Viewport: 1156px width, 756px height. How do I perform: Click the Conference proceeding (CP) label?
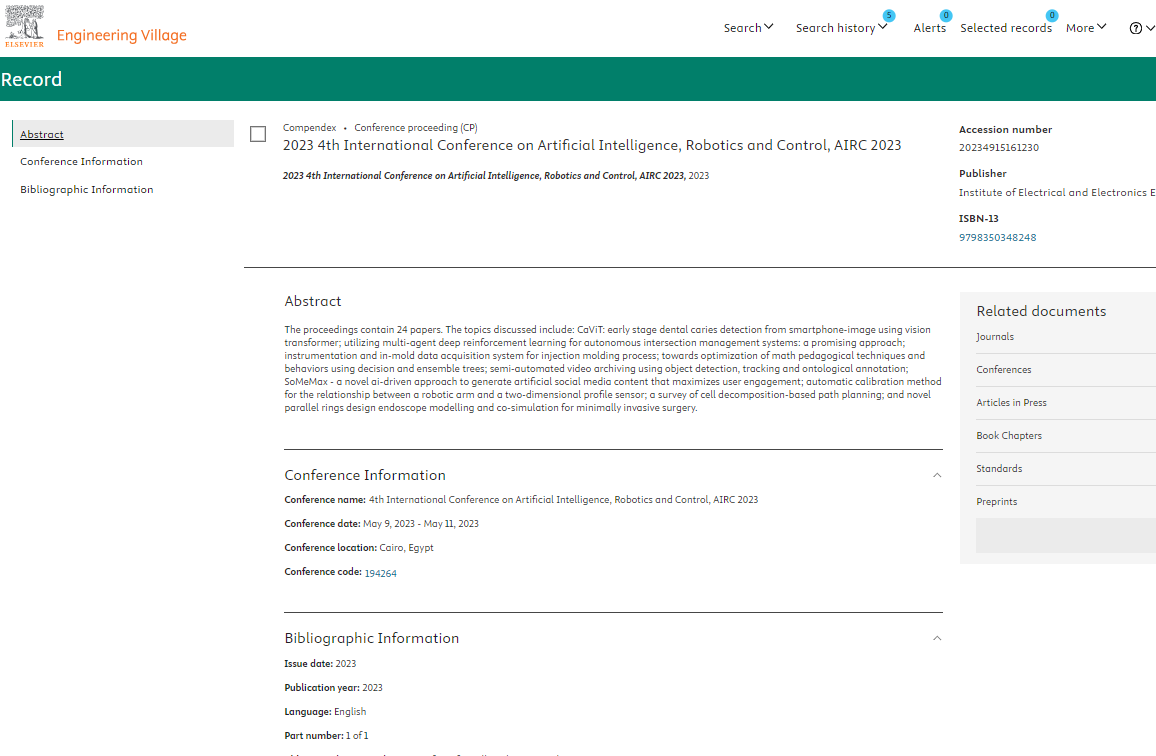tap(416, 128)
